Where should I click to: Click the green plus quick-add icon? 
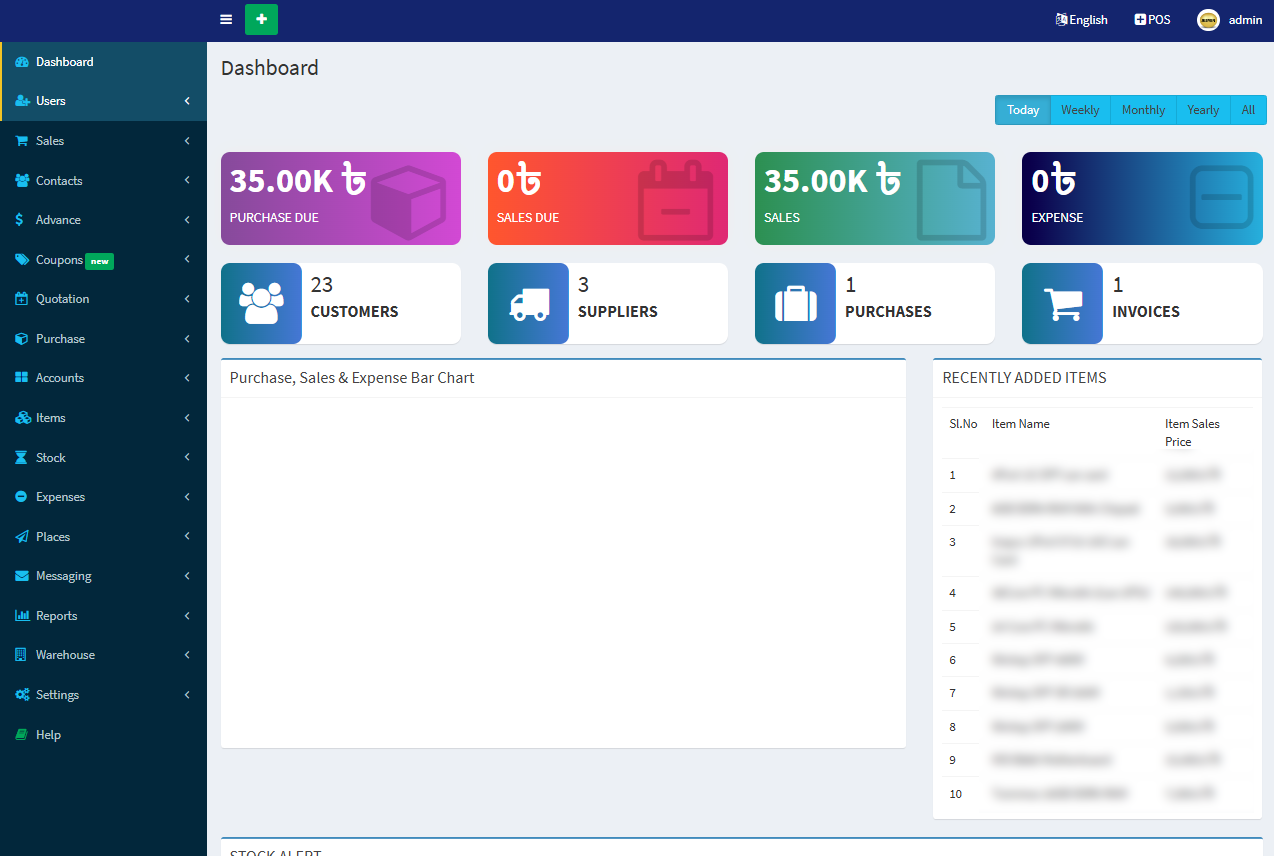click(x=261, y=19)
